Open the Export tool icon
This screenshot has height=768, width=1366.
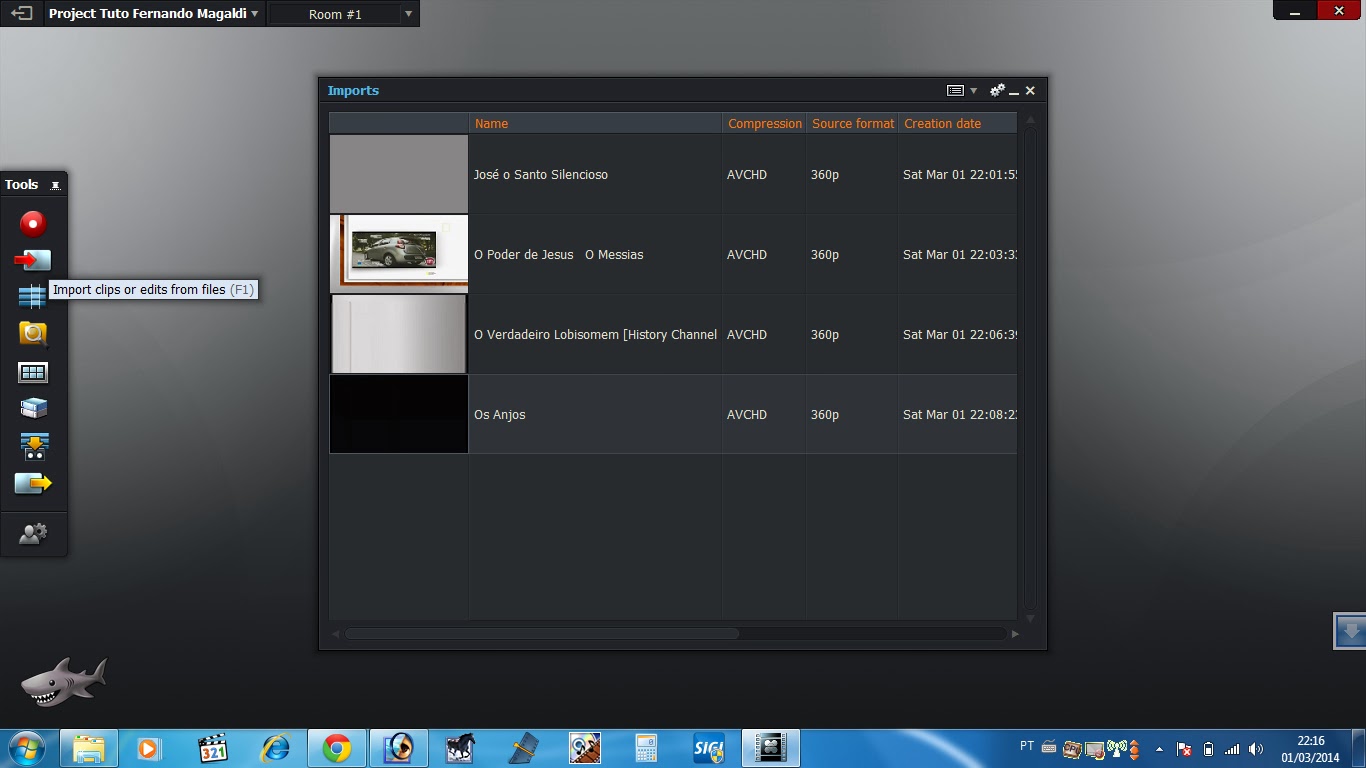click(33, 484)
